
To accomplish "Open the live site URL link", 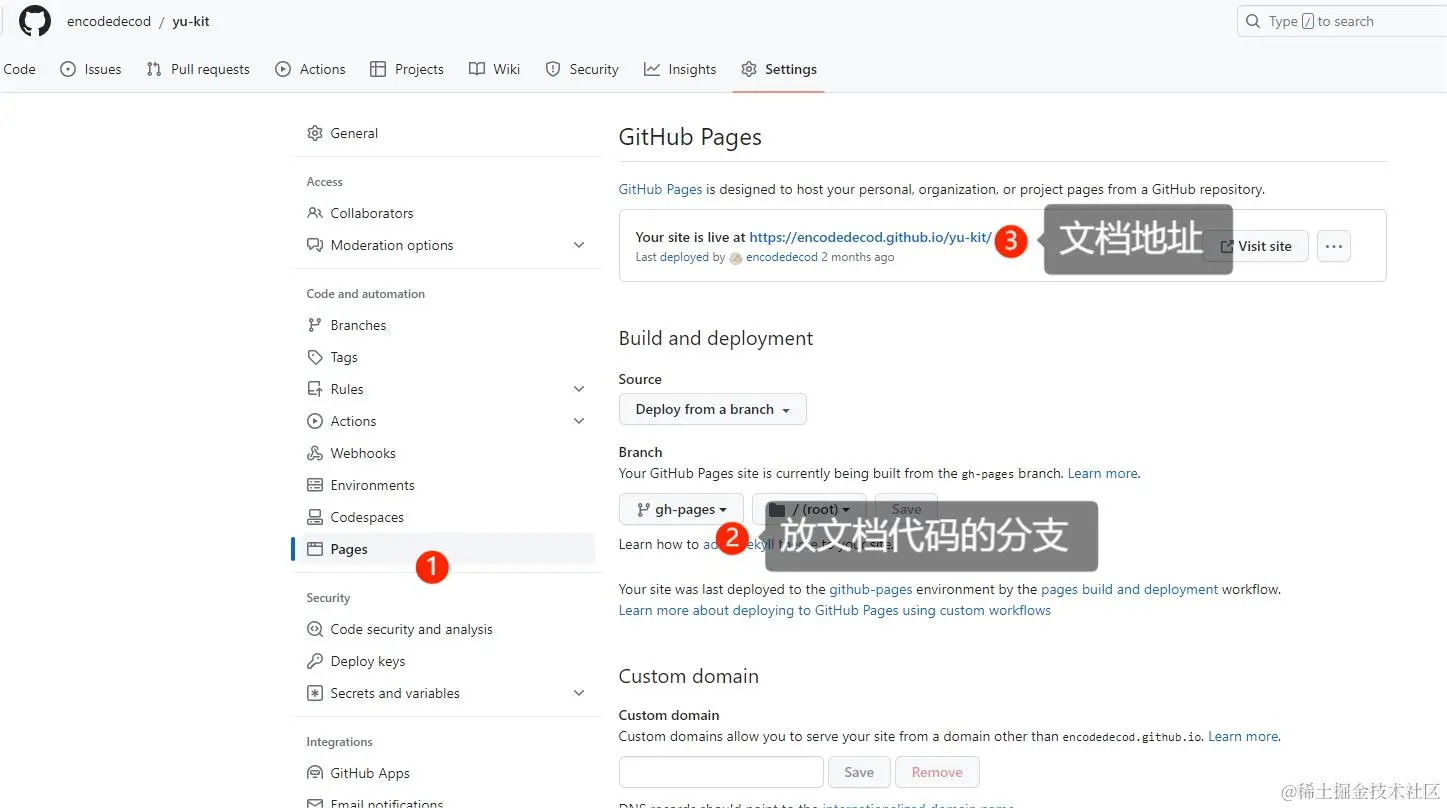I will point(870,237).
